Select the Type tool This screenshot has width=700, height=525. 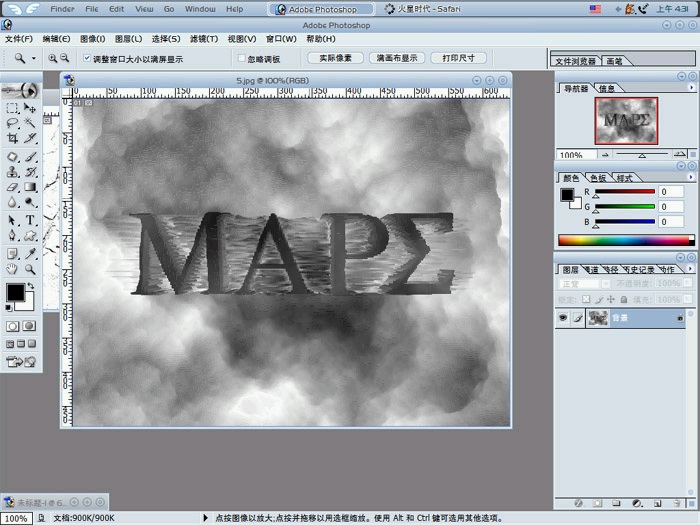30,219
